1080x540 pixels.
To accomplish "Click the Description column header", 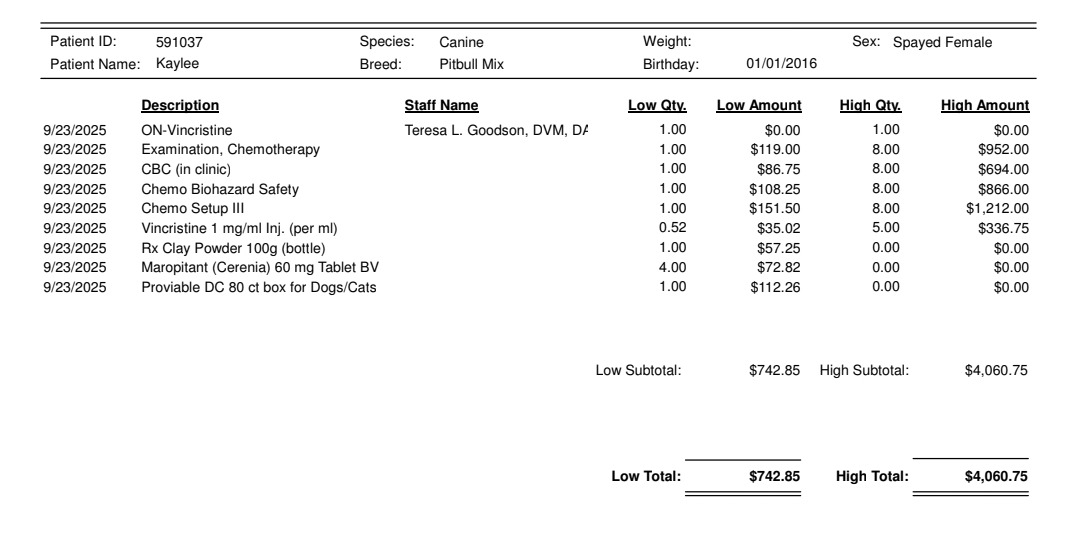I will (x=180, y=106).
